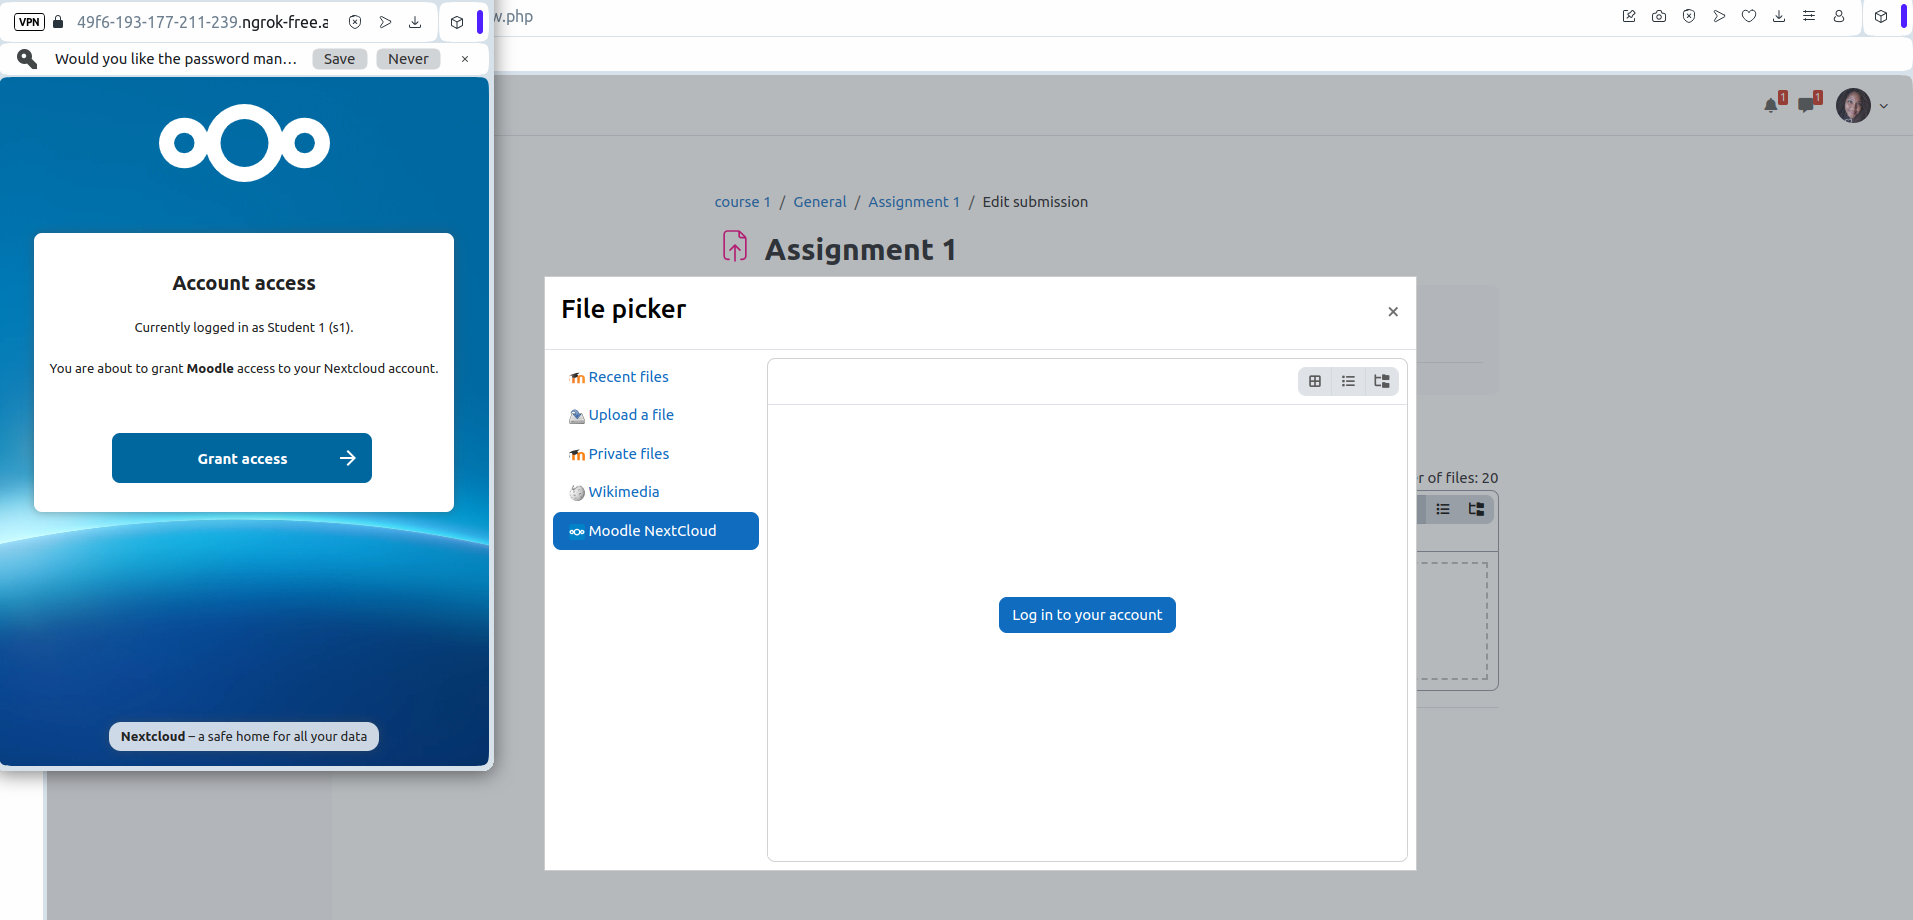The image size is (1913, 920).
Task: Click the Assignment 1 upload icon
Action: (x=735, y=246)
